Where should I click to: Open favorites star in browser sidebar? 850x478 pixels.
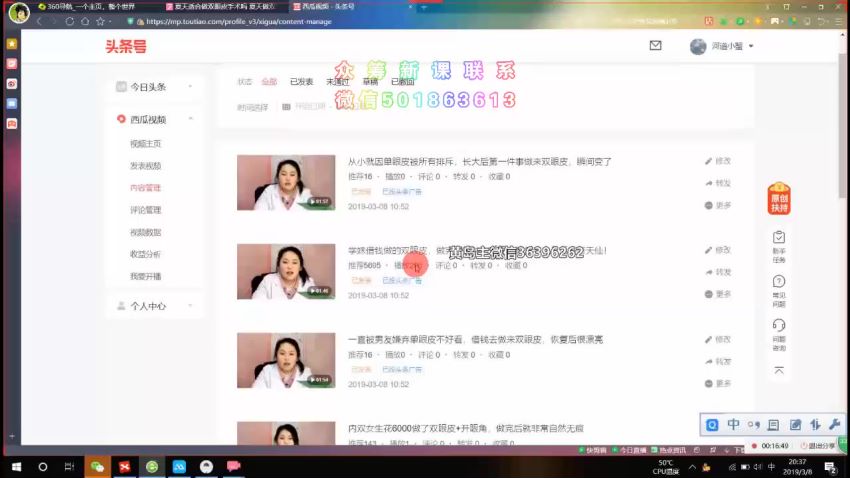12,44
